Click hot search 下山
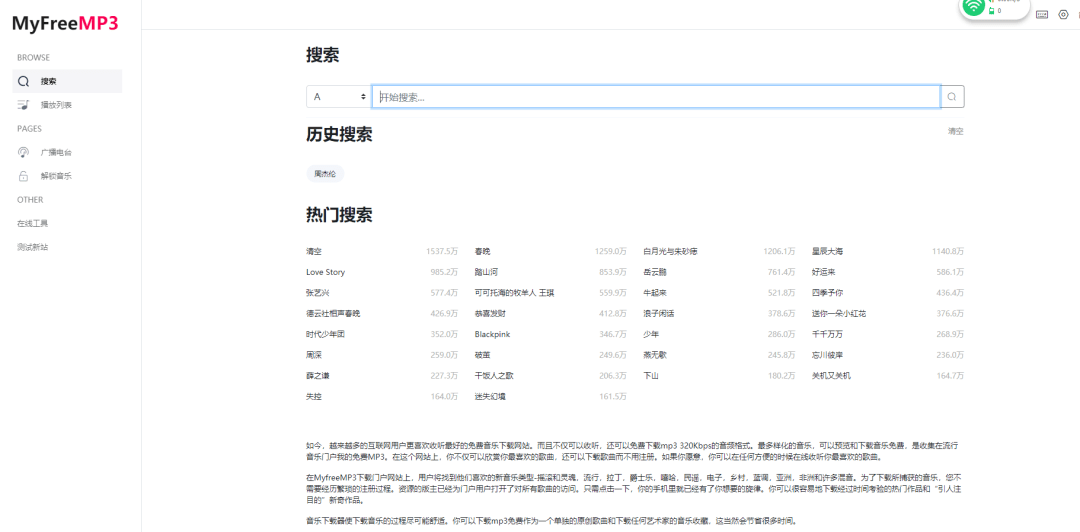The width and height of the screenshot is (1080, 532). 651,376
